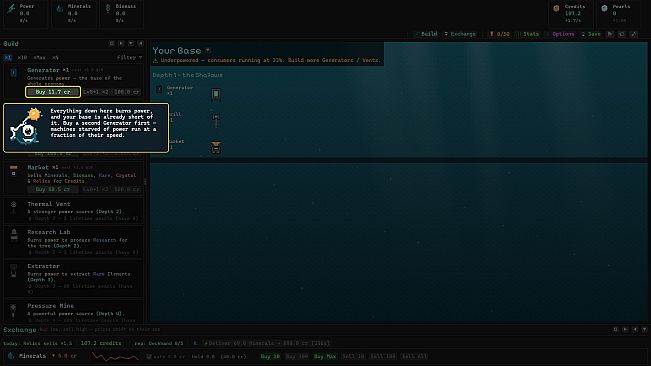Buy a Market for 88.5 cr

(x=53, y=189)
